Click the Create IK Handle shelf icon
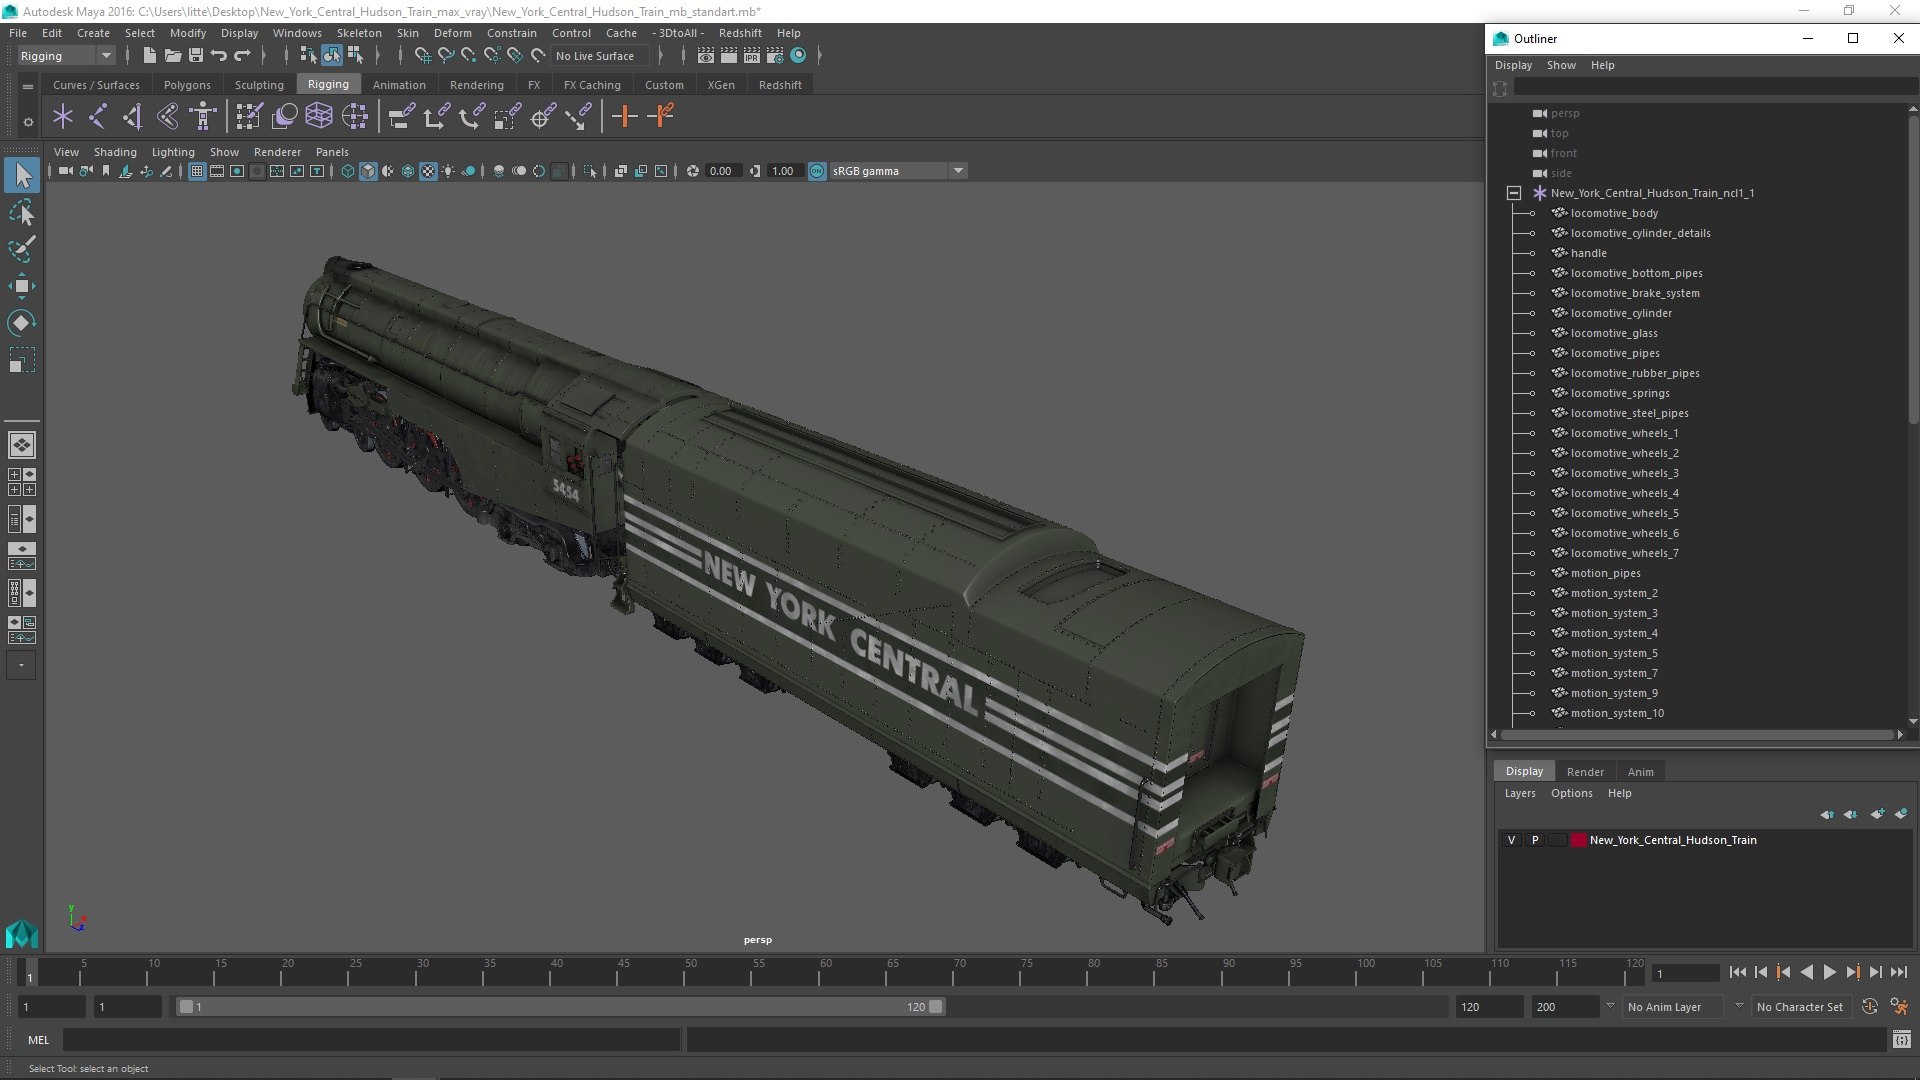The width and height of the screenshot is (1920, 1080). pos(133,117)
